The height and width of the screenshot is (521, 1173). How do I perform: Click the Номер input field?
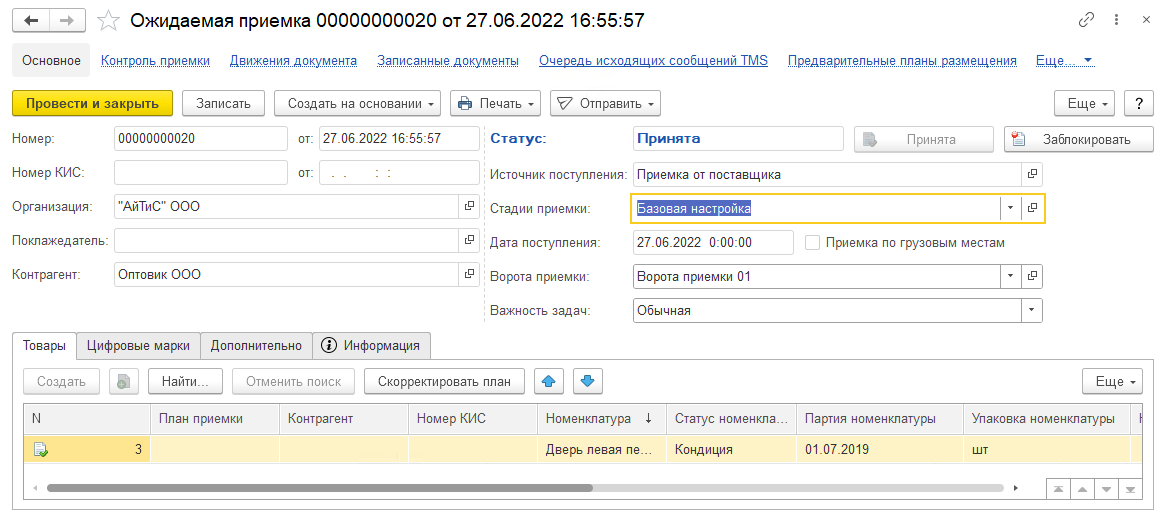(200, 139)
